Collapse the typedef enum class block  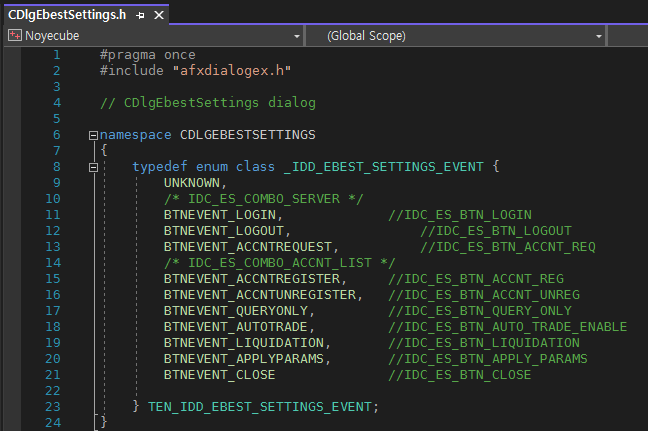pos(93,167)
